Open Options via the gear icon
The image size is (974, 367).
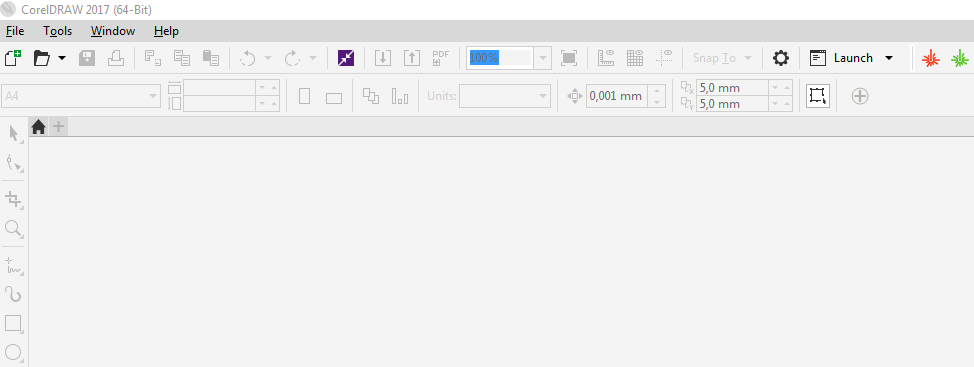point(781,58)
